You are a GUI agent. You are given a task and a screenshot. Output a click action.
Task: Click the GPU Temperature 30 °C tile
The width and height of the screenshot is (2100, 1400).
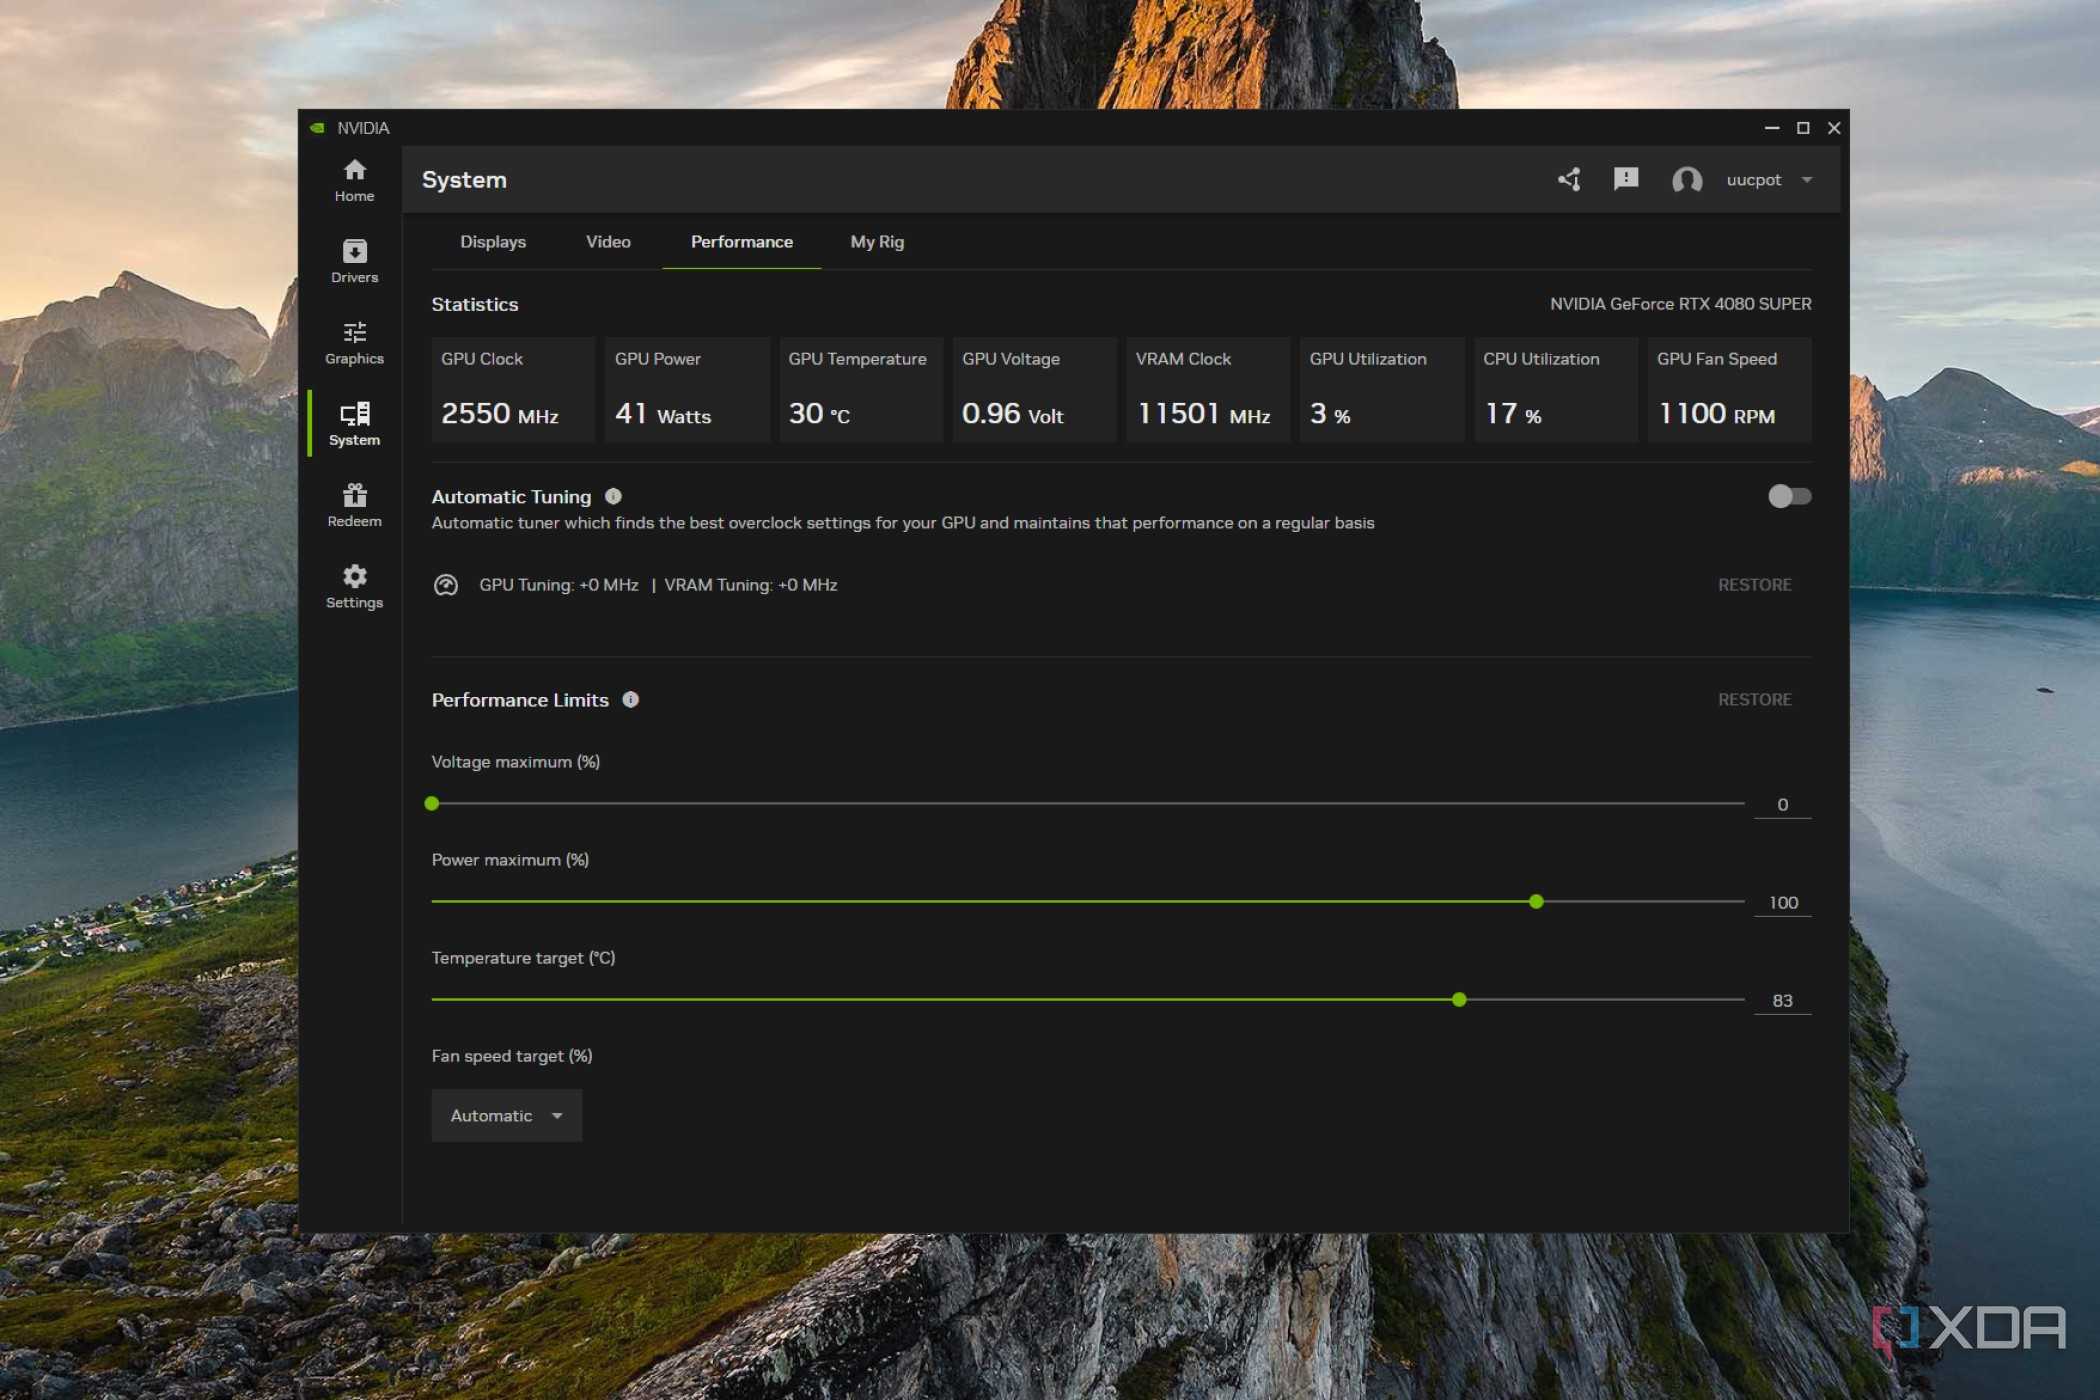(860, 390)
